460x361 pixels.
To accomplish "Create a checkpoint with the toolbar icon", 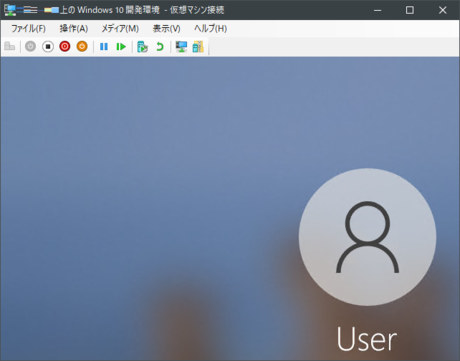I will point(142,46).
